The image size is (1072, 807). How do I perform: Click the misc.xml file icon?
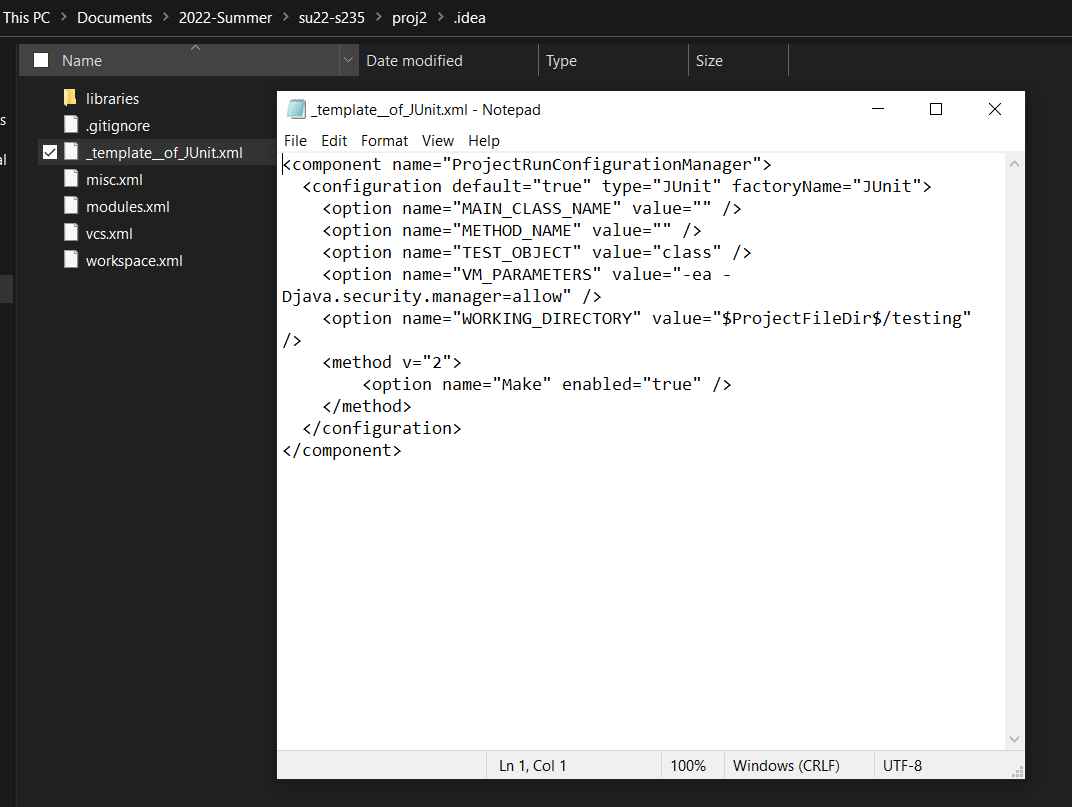[70, 179]
